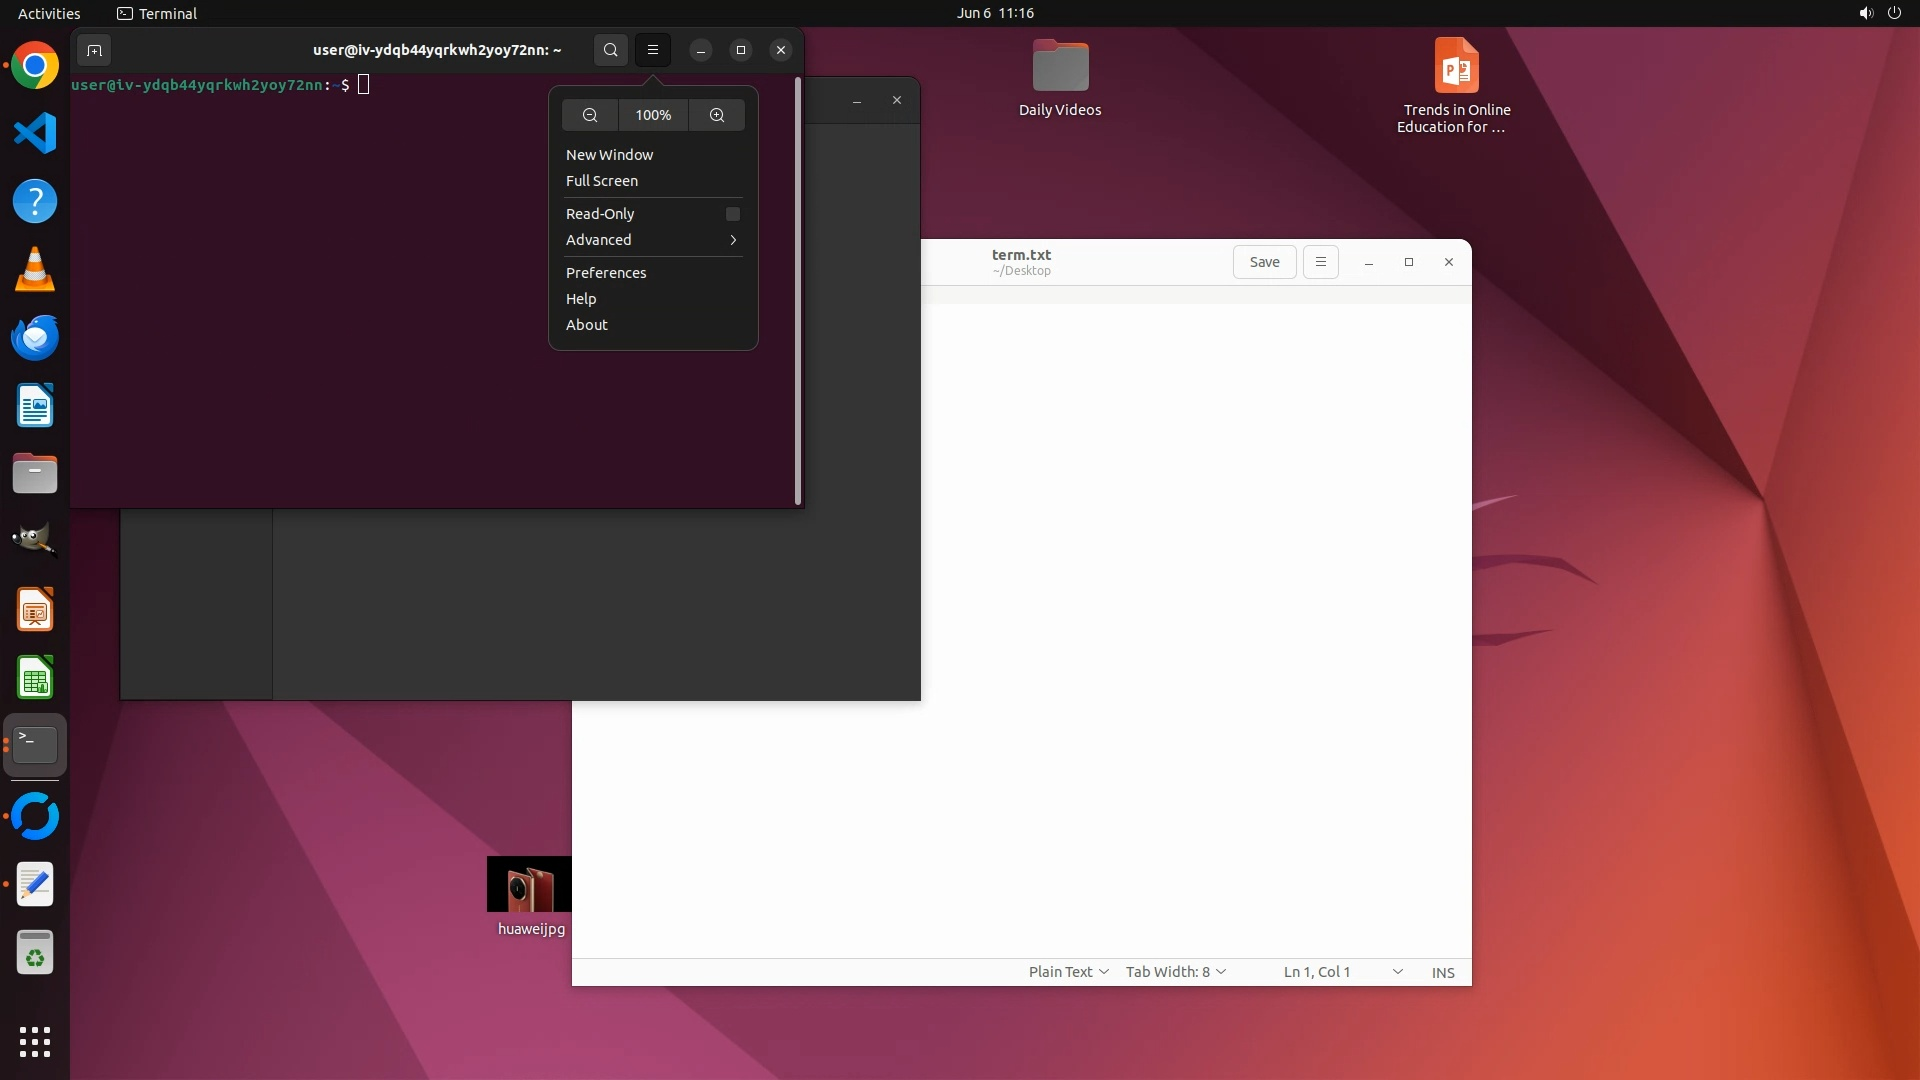The image size is (1920, 1080).
Task: Reset zoom via the 100% button
Action: [x=653, y=115]
